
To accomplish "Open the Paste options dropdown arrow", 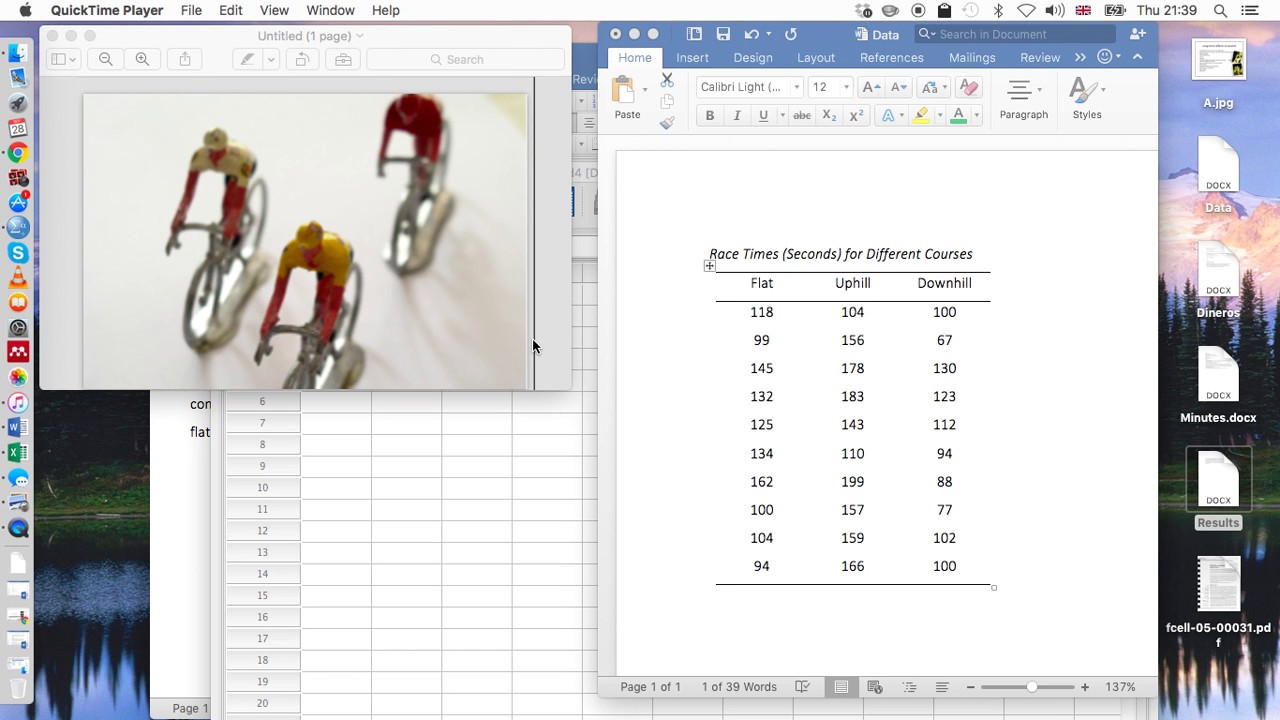I will pyautogui.click(x=645, y=90).
